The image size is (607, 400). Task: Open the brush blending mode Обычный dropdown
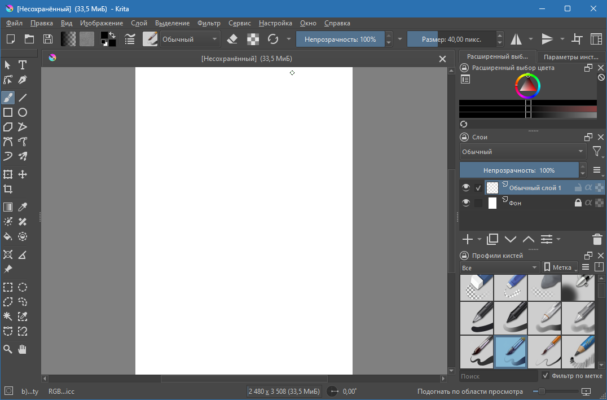tap(190, 39)
